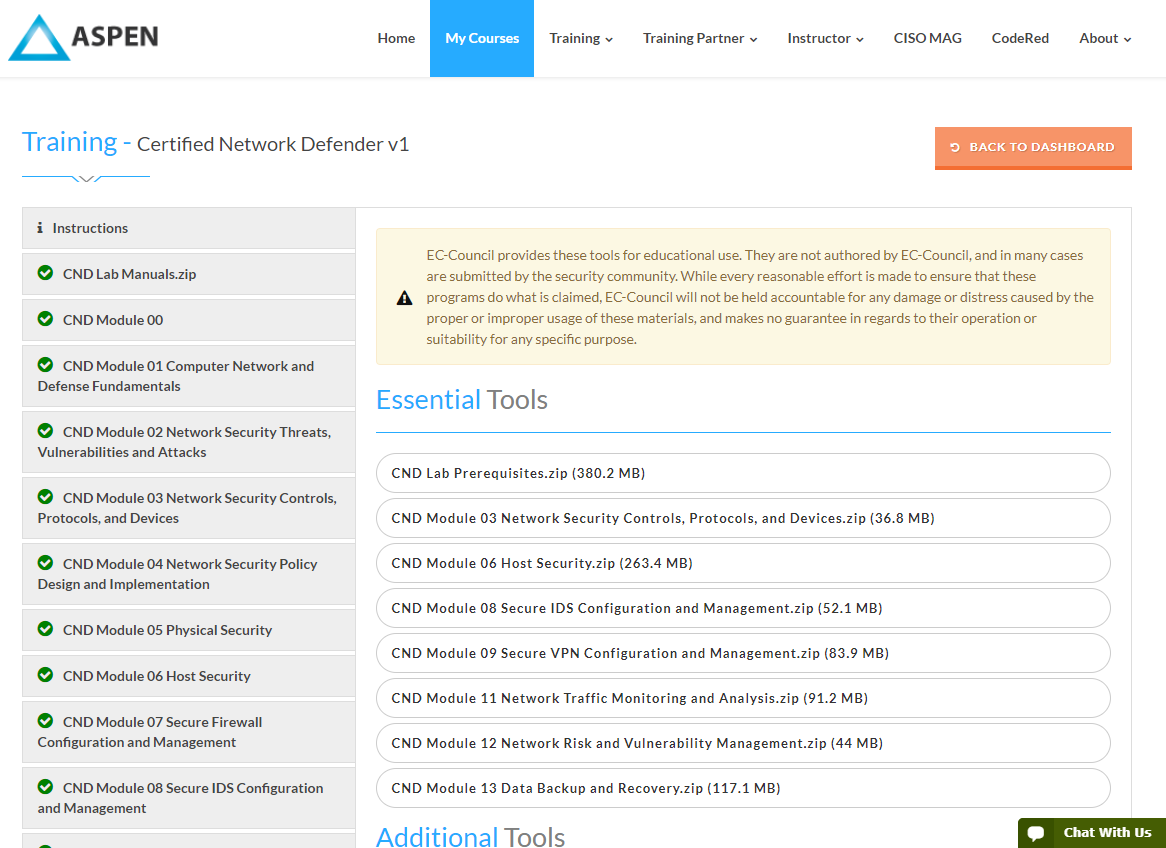Download CND Module 13 Data Backup and Recovery.zip
The height and width of the screenshot is (848, 1166).
743,788
